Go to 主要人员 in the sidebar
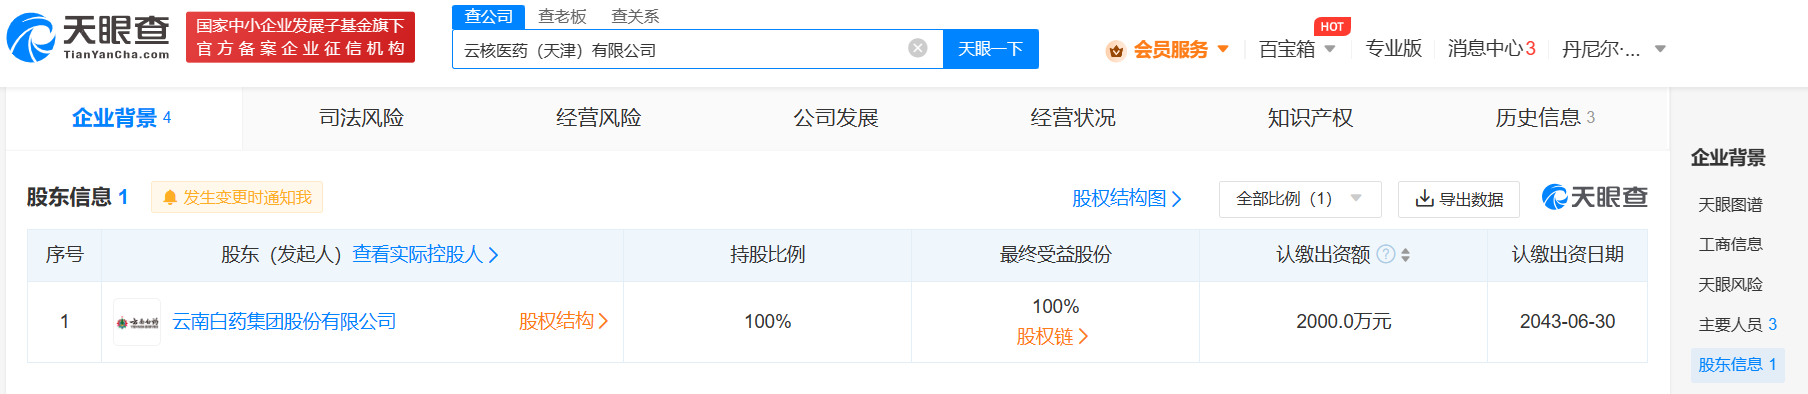 point(1737,324)
